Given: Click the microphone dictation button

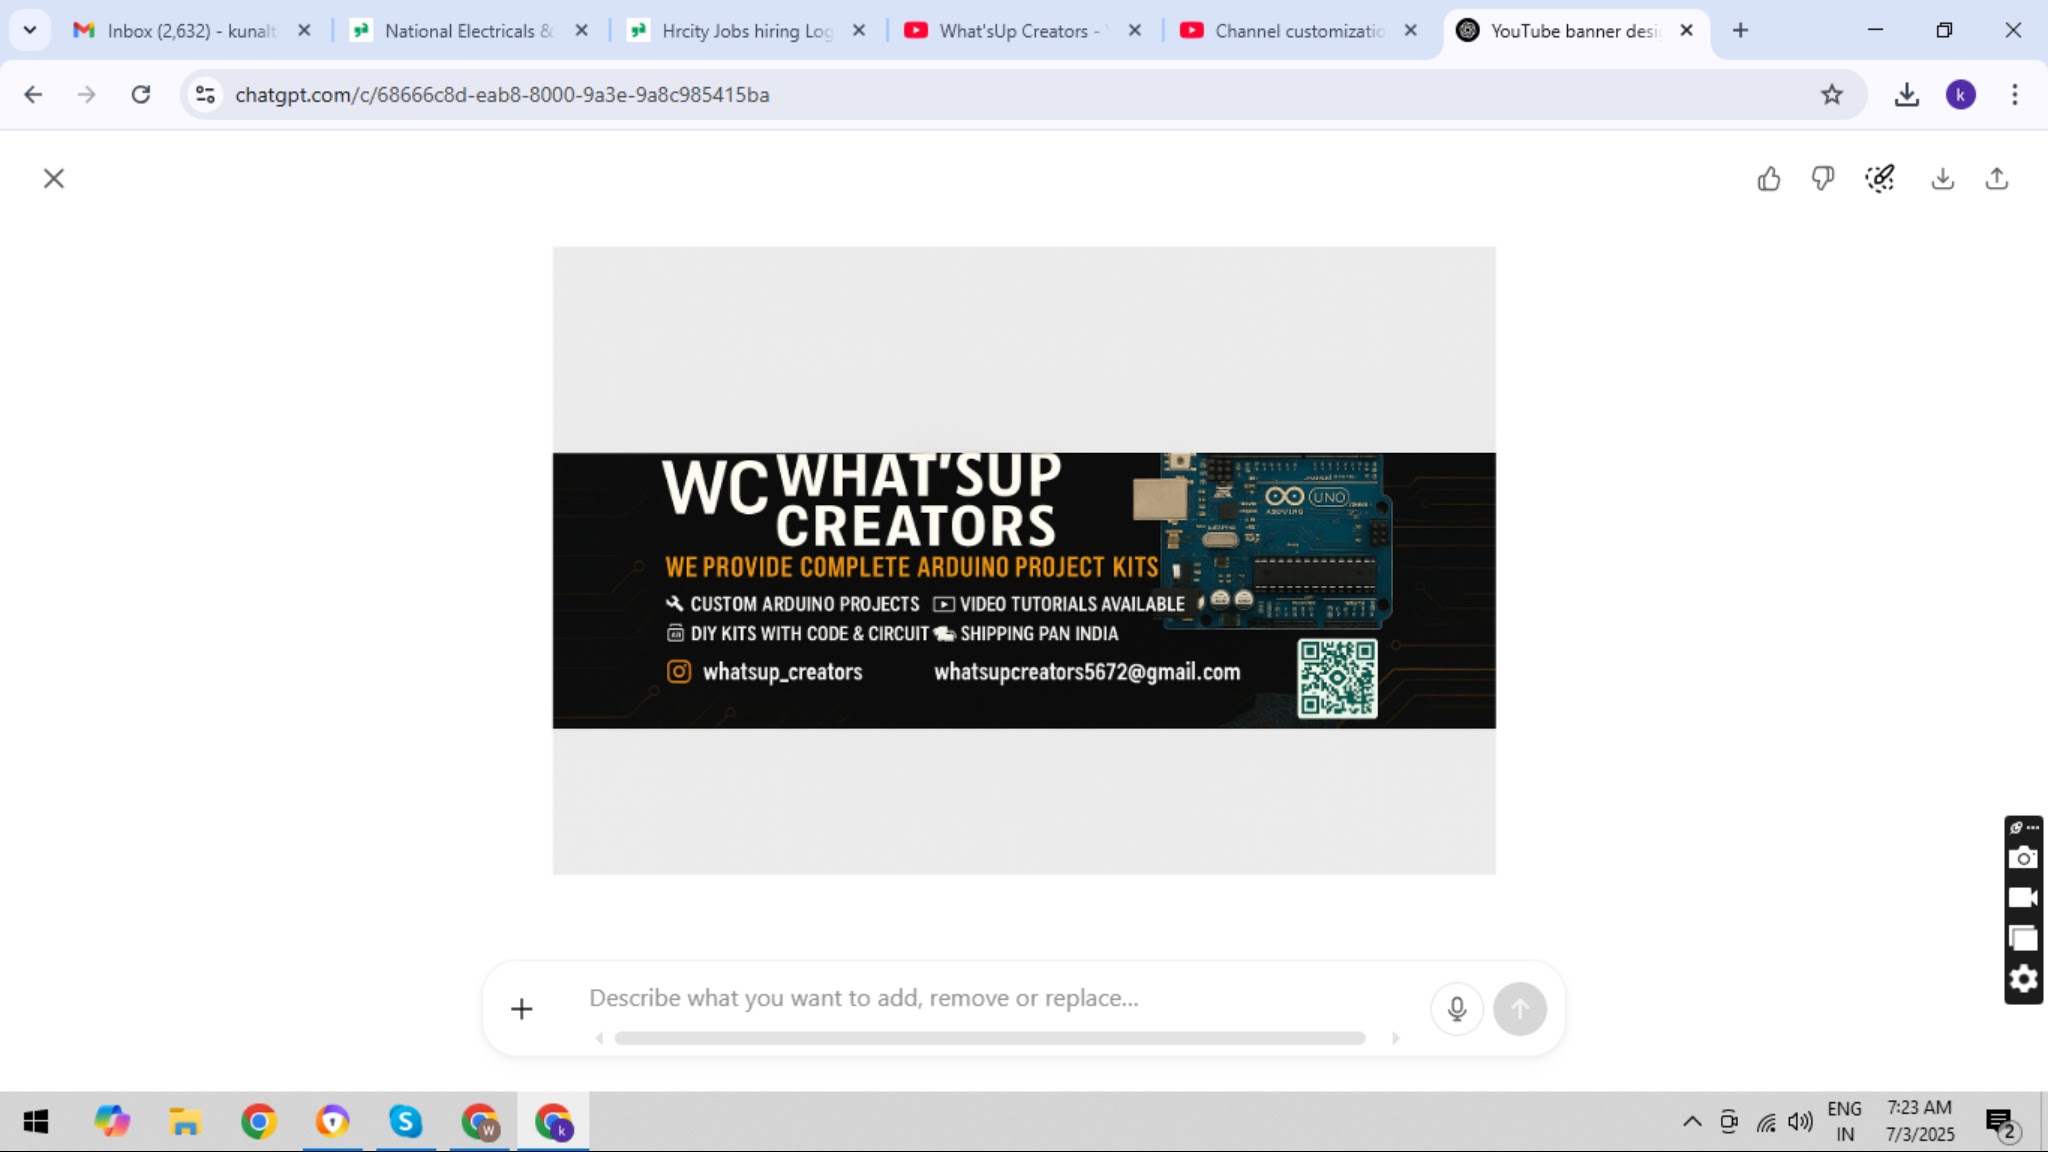Looking at the screenshot, I should click(x=1456, y=1009).
